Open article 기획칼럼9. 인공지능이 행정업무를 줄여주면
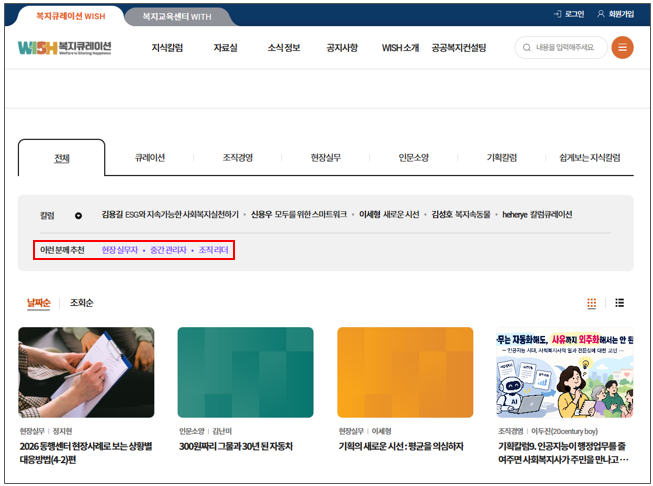653x486 pixels. [x=563, y=453]
